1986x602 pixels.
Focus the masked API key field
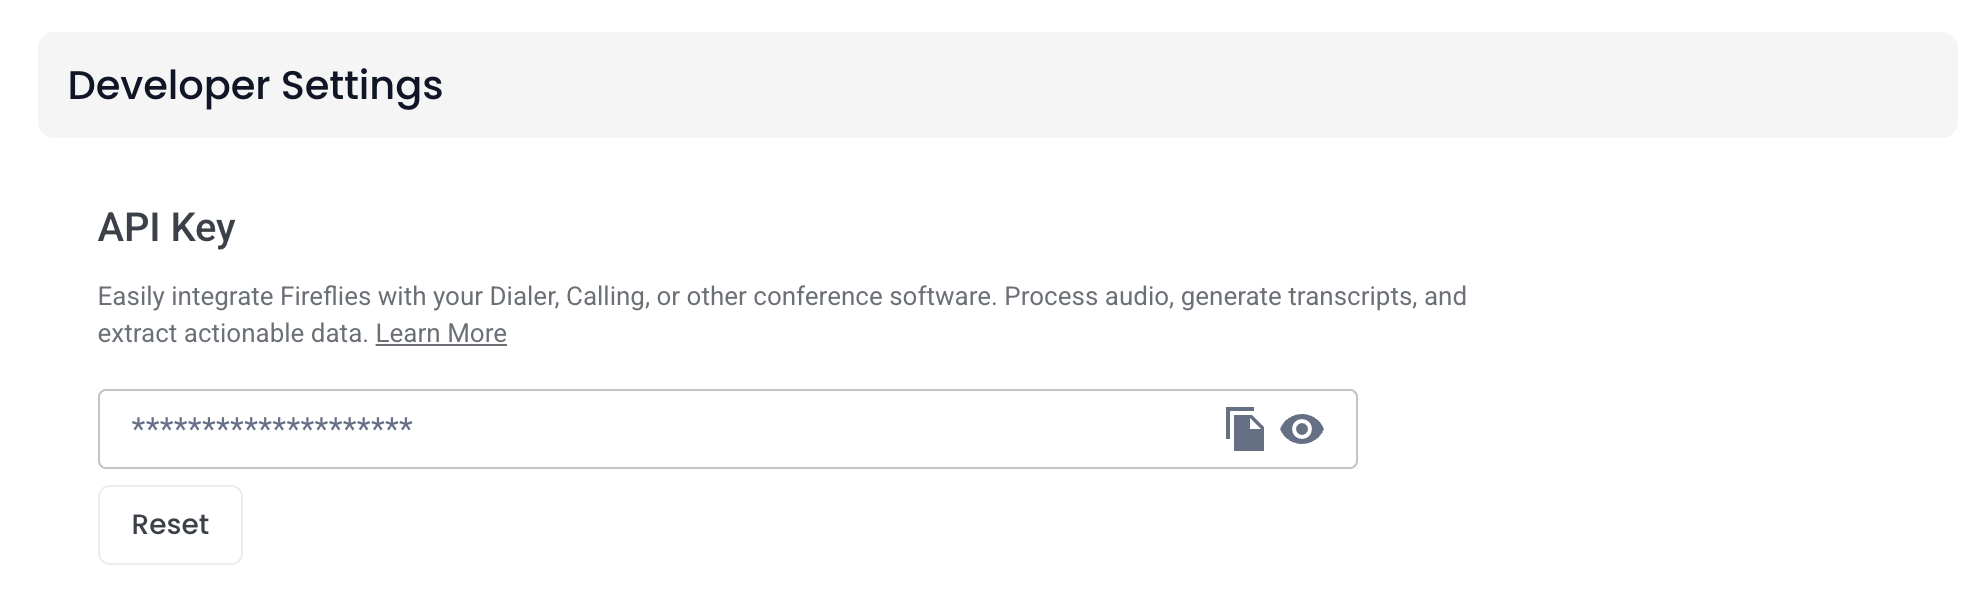point(727,429)
